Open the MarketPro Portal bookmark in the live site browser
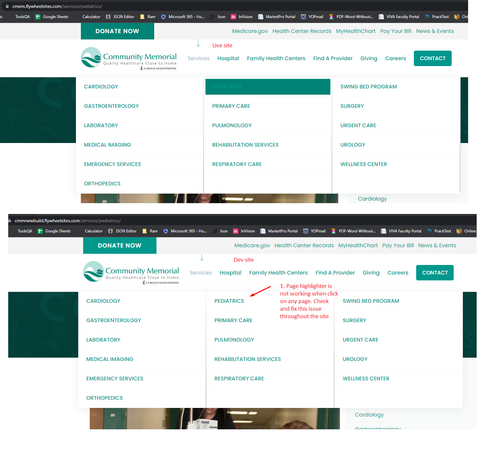Screen dimensions: 500x452 [x=277, y=17]
